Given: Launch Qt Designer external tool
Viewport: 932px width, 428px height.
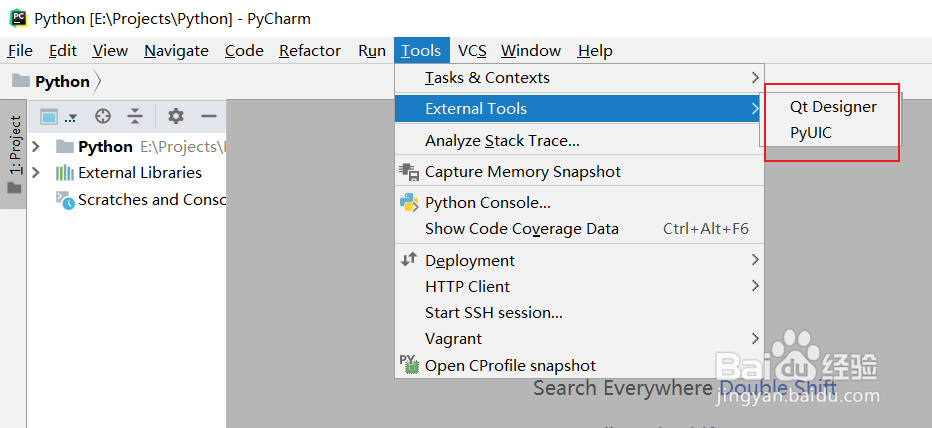Looking at the screenshot, I should pyautogui.click(x=833, y=107).
